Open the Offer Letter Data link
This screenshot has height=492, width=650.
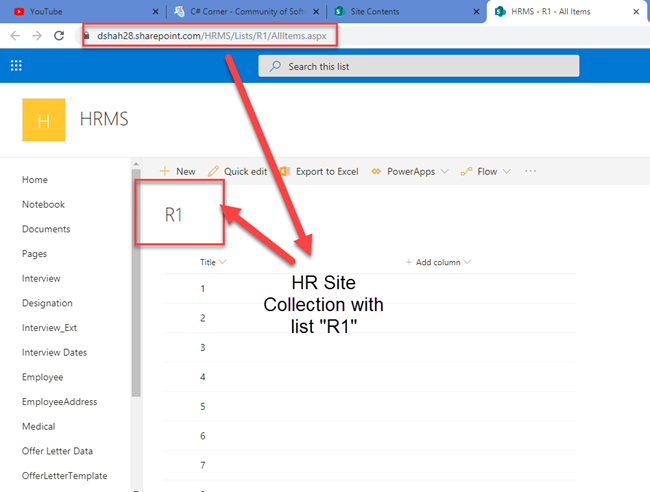click(57, 451)
